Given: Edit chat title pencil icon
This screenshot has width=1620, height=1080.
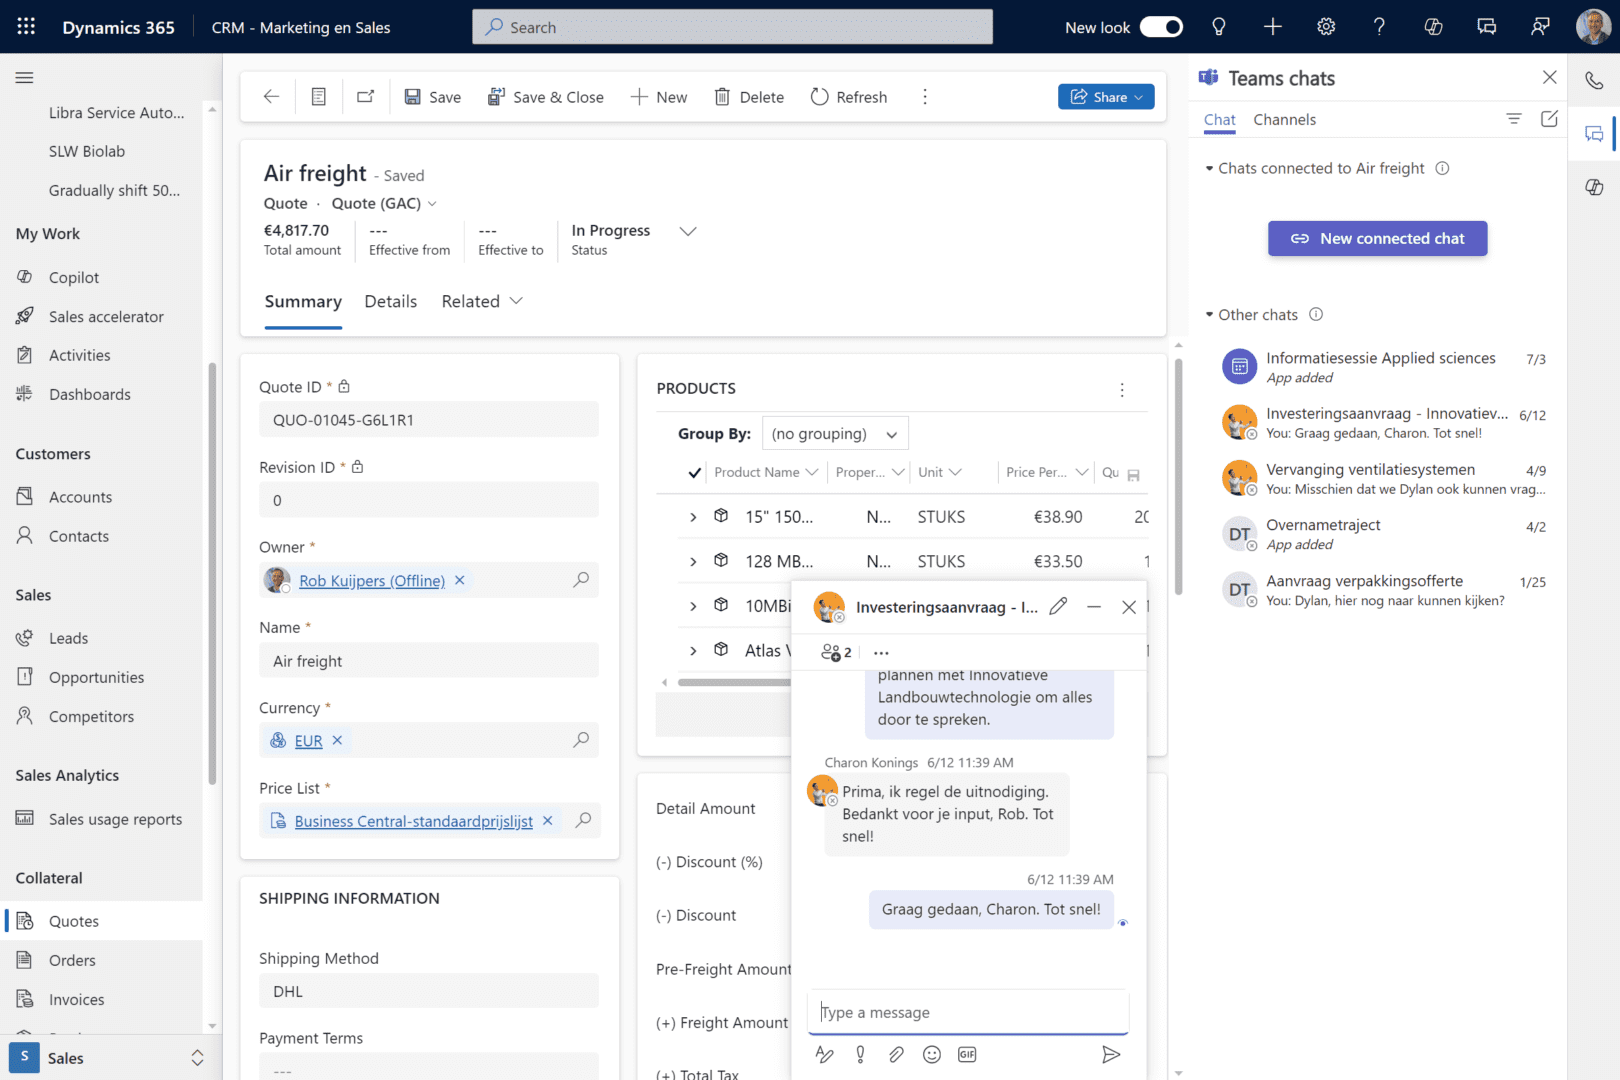Looking at the screenshot, I should tap(1058, 606).
